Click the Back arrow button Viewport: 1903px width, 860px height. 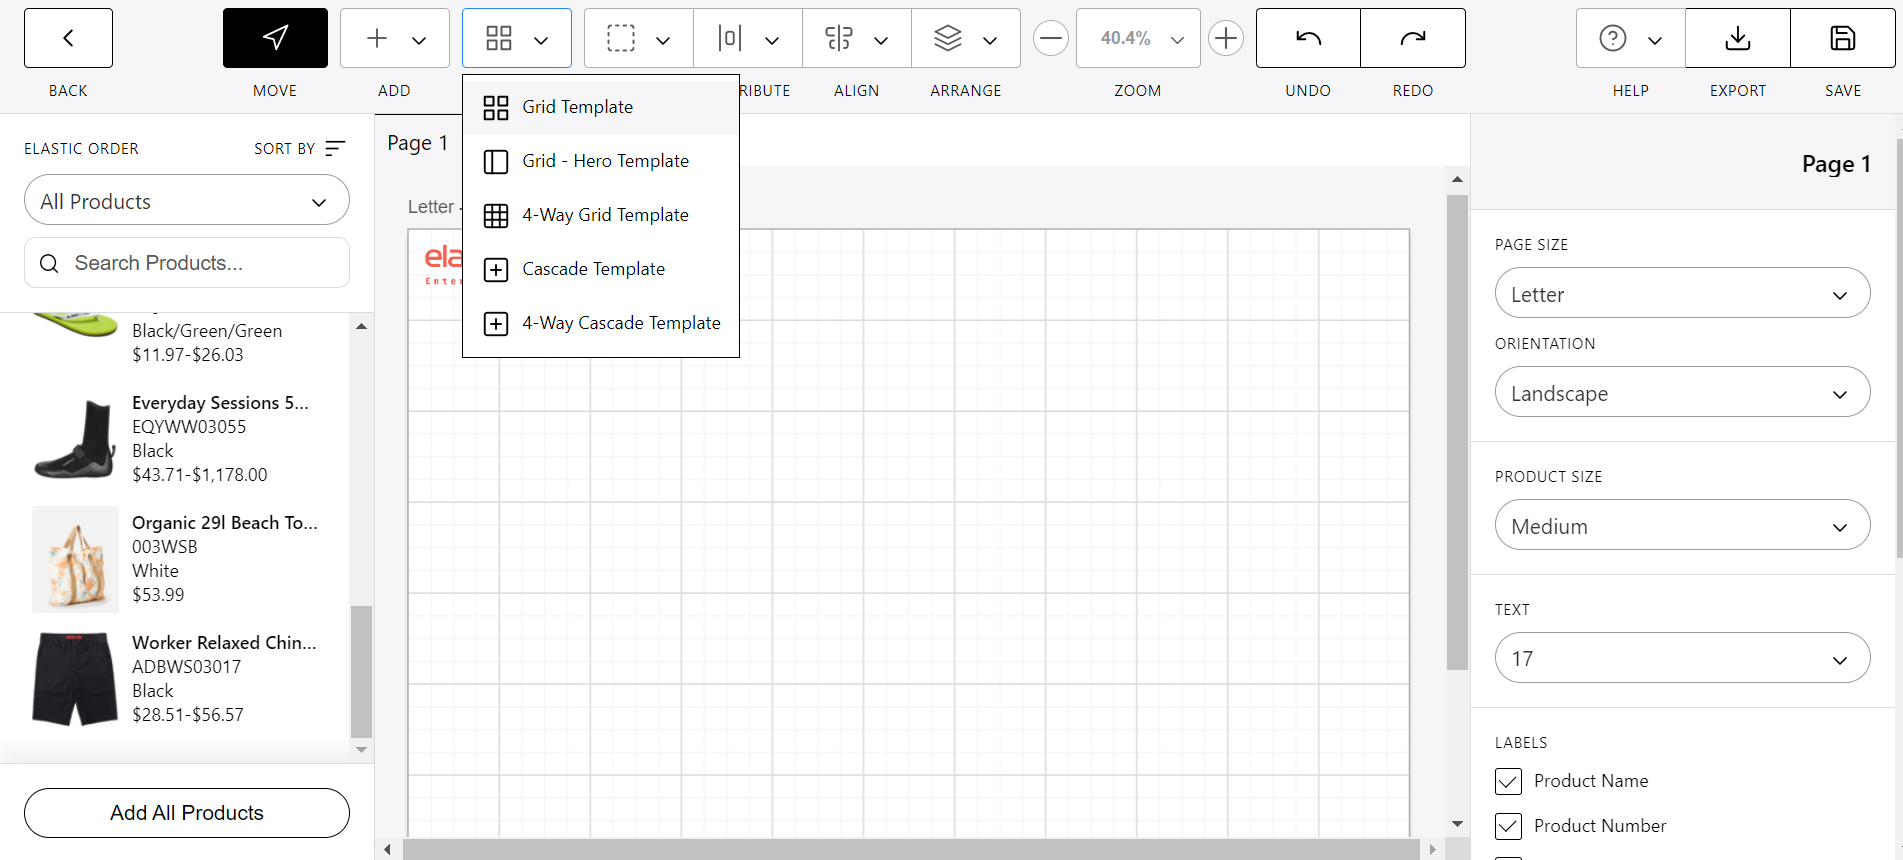68,38
